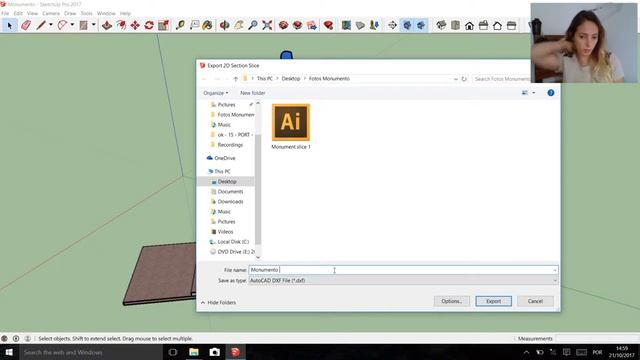This screenshot has height=360, width=640.
Task: Click the Cancel button
Action: 535,301
